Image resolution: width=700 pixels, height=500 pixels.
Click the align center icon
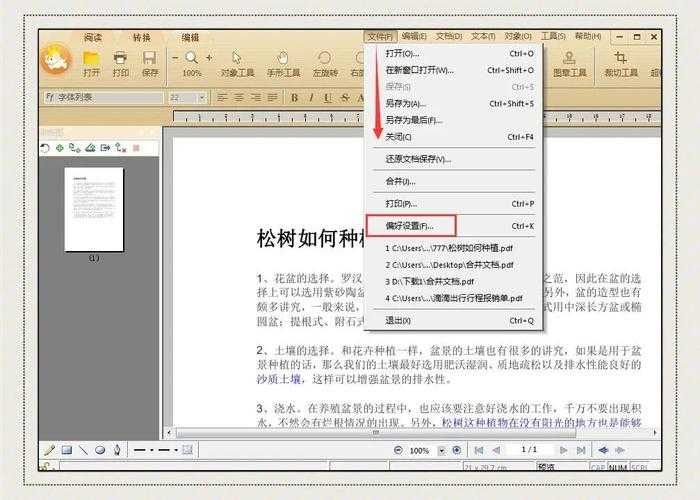coord(239,97)
